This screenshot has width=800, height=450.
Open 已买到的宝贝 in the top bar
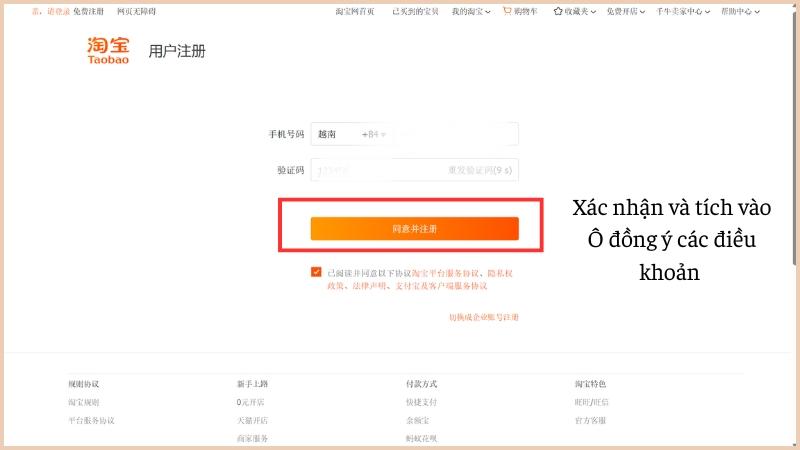coord(415,11)
